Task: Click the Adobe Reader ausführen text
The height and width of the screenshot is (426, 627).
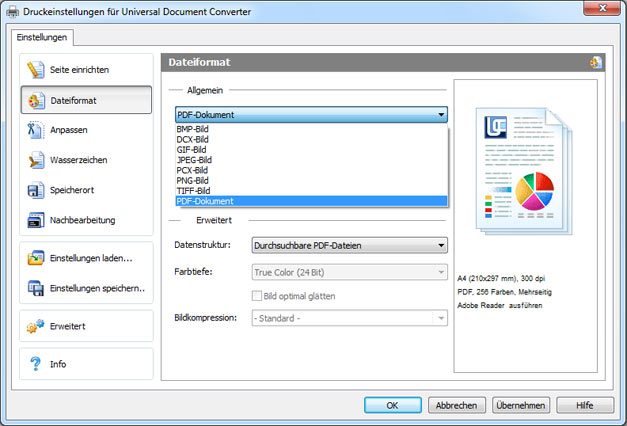Action: pos(500,306)
